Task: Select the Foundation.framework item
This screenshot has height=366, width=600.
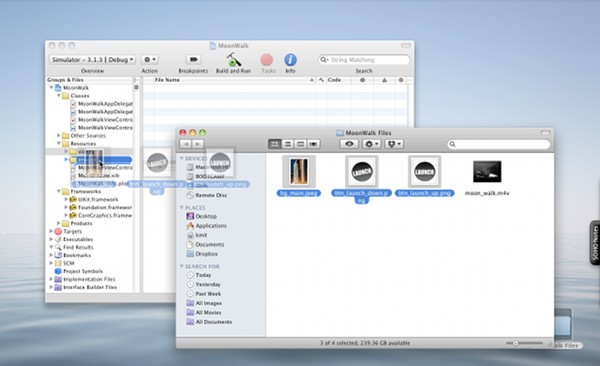Action: click(101, 208)
